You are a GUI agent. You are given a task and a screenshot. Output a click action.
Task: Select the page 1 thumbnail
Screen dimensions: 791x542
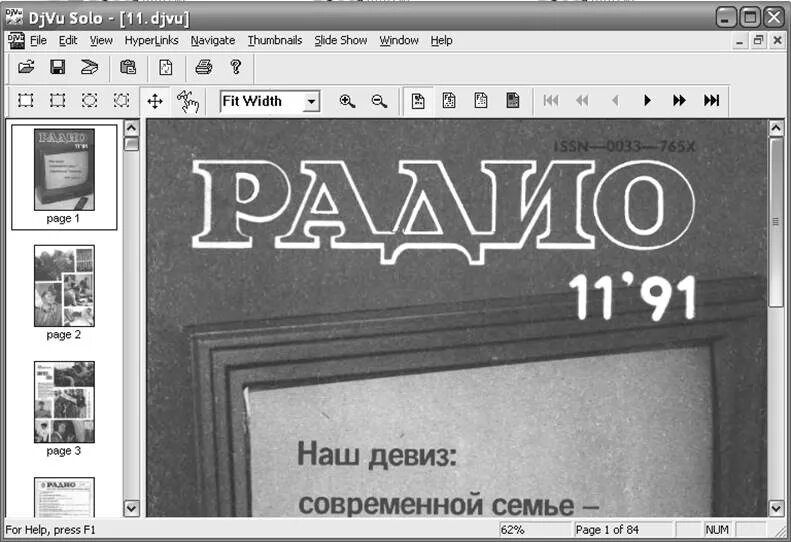64,170
